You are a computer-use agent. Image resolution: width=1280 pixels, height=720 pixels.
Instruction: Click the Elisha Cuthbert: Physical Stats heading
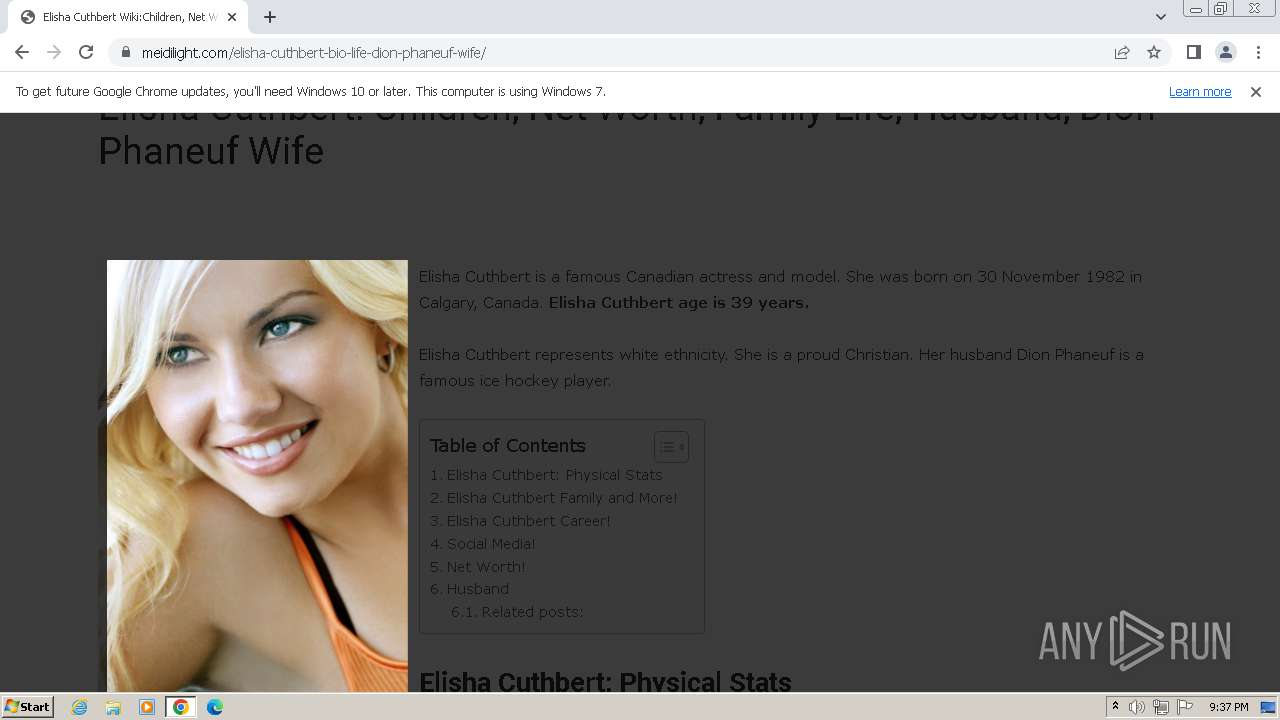pos(605,682)
